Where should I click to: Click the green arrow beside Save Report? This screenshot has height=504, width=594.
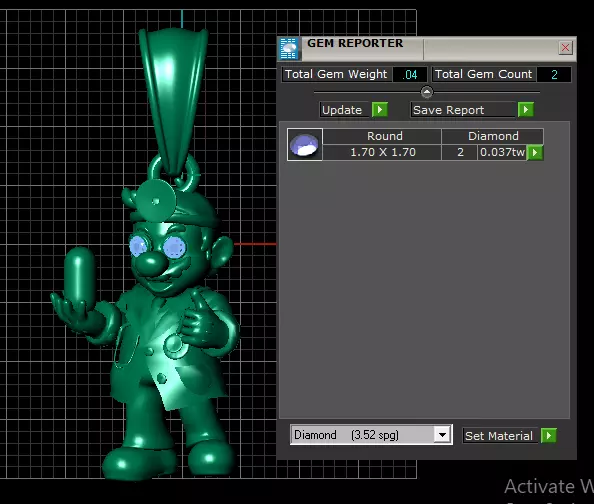pos(526,110)
